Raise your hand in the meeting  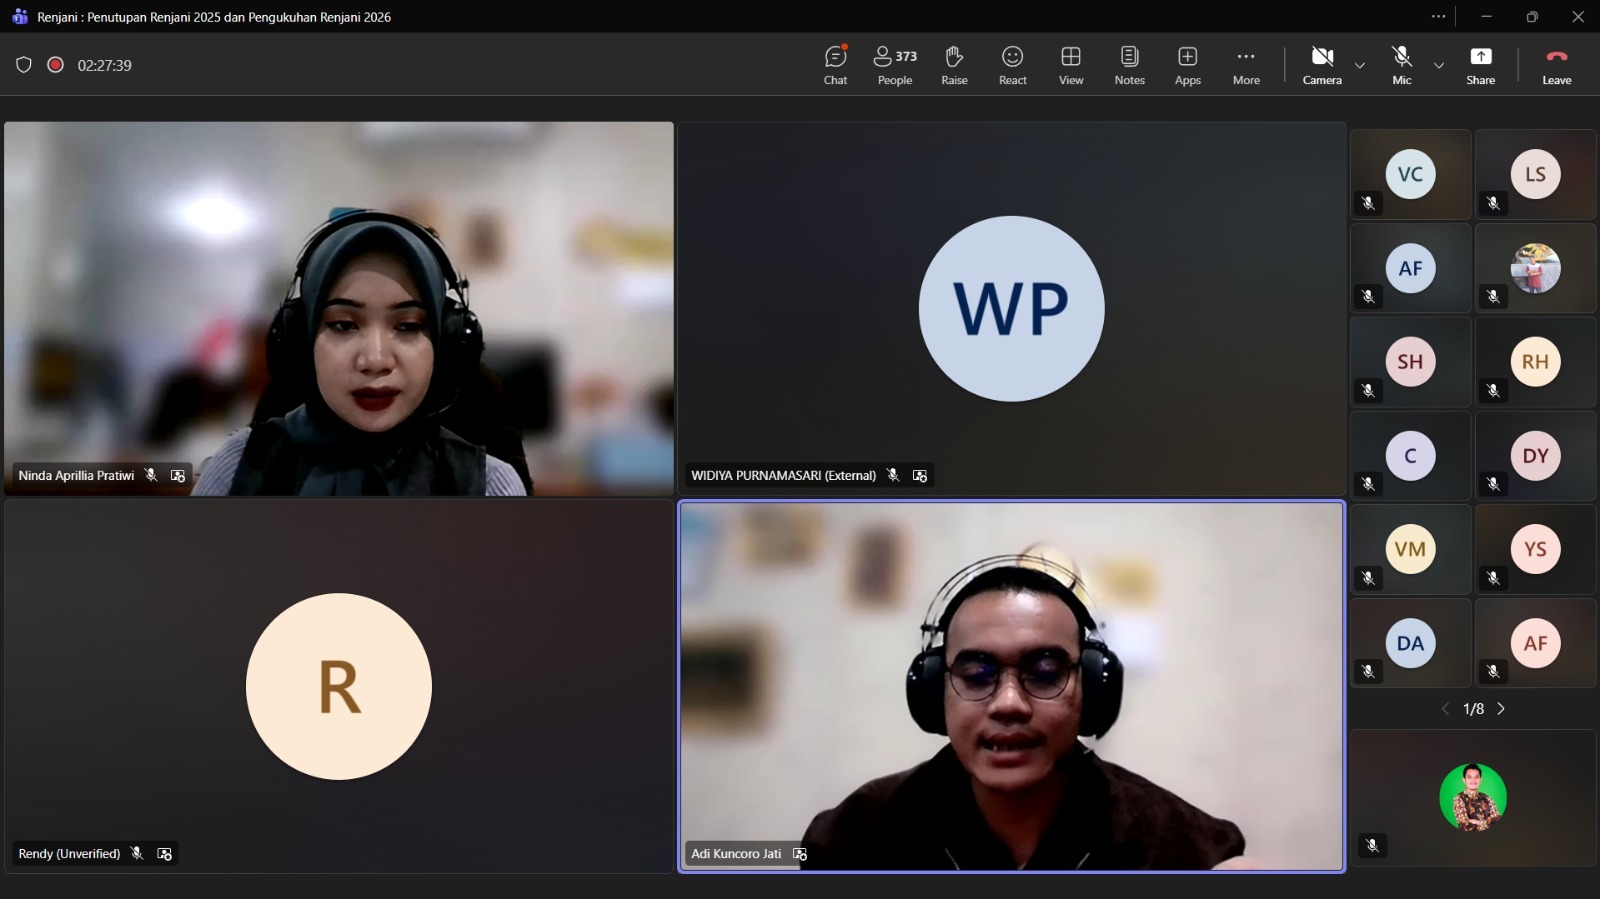(954, 65)
